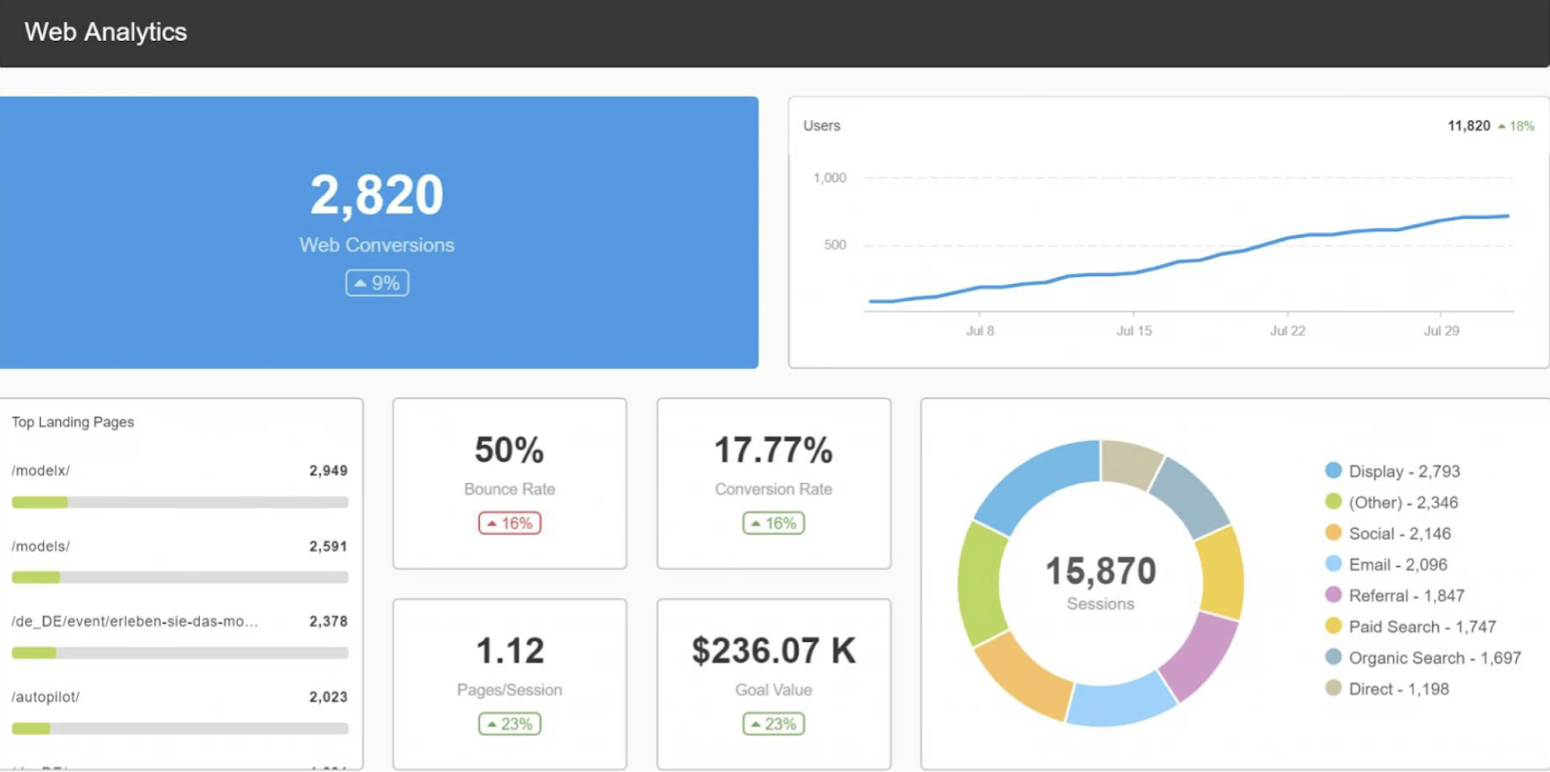Click the 9% growth badge on Web Conversions
The width and height of the screenshot is (1550, 772).
(x=376, y=283)
